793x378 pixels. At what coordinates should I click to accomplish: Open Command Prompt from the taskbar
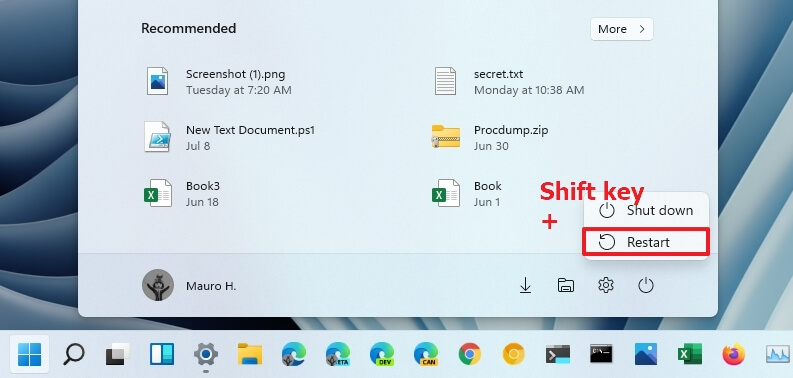tap(601, 354)
